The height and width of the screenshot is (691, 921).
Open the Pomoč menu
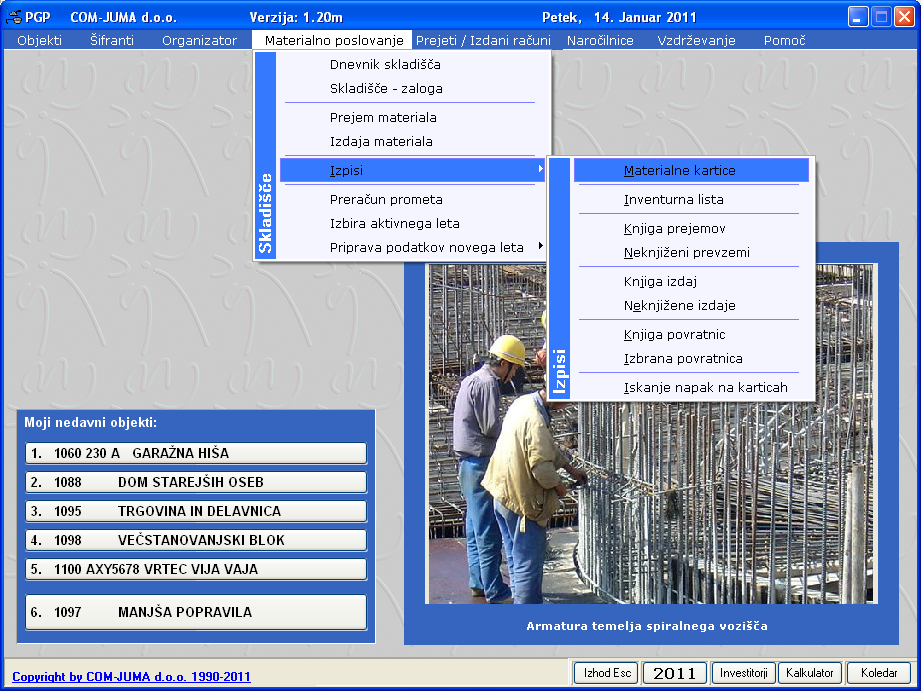tap(784, 41)
